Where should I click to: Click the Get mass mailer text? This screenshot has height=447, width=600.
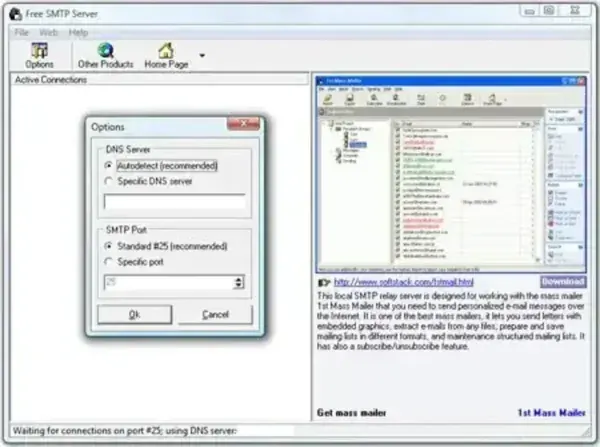351,413
